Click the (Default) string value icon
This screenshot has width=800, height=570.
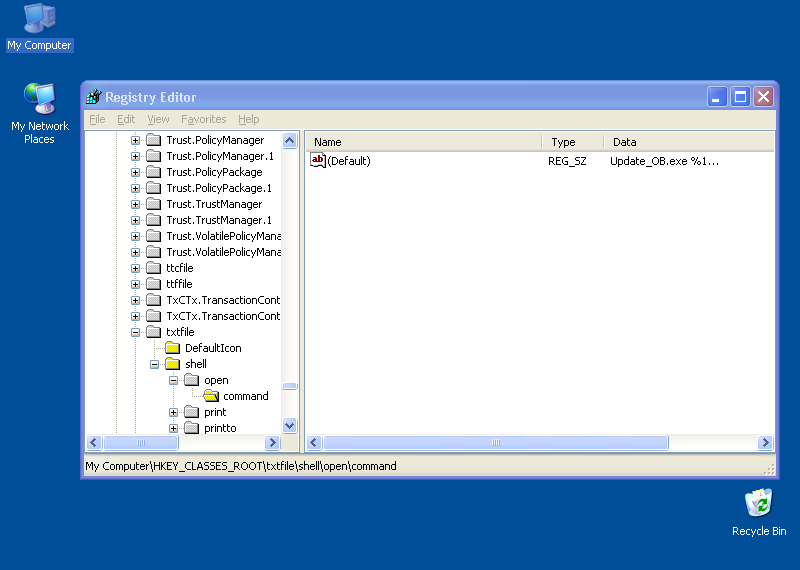pos(317,161)
